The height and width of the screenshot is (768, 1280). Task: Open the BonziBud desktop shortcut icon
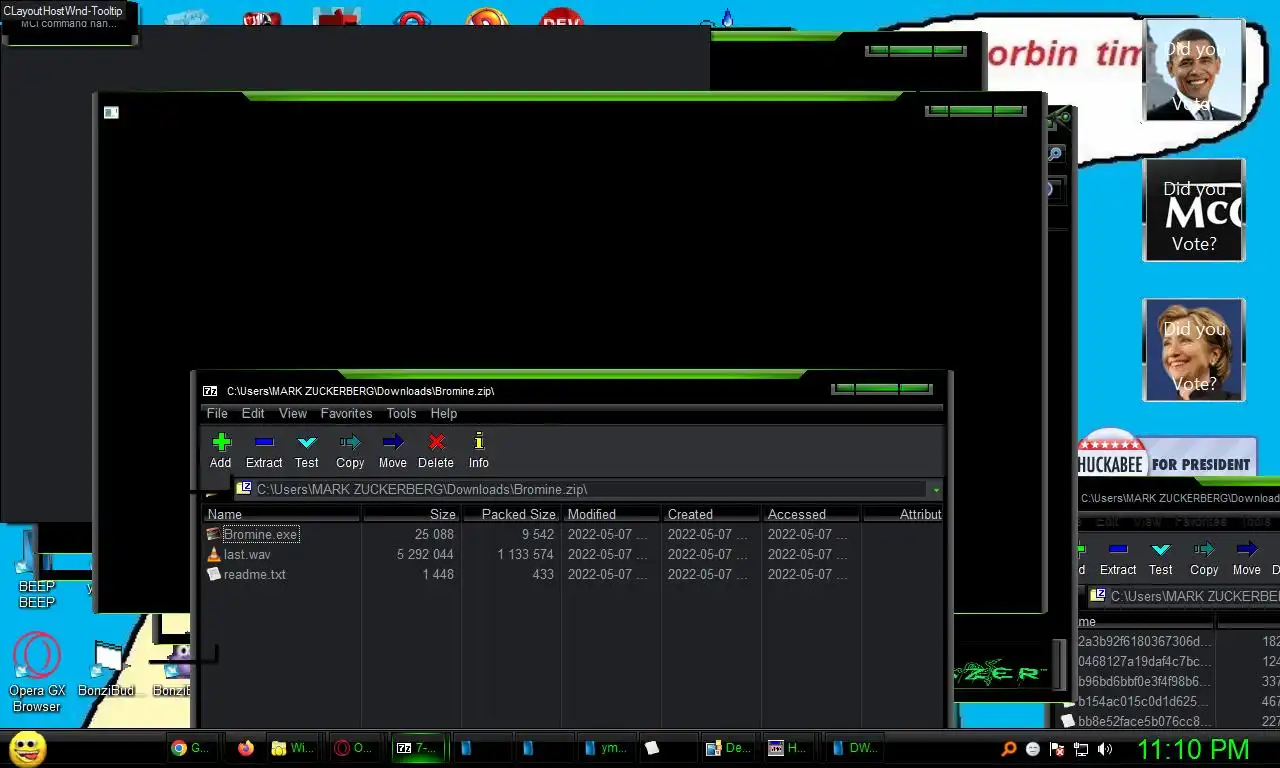107,670
